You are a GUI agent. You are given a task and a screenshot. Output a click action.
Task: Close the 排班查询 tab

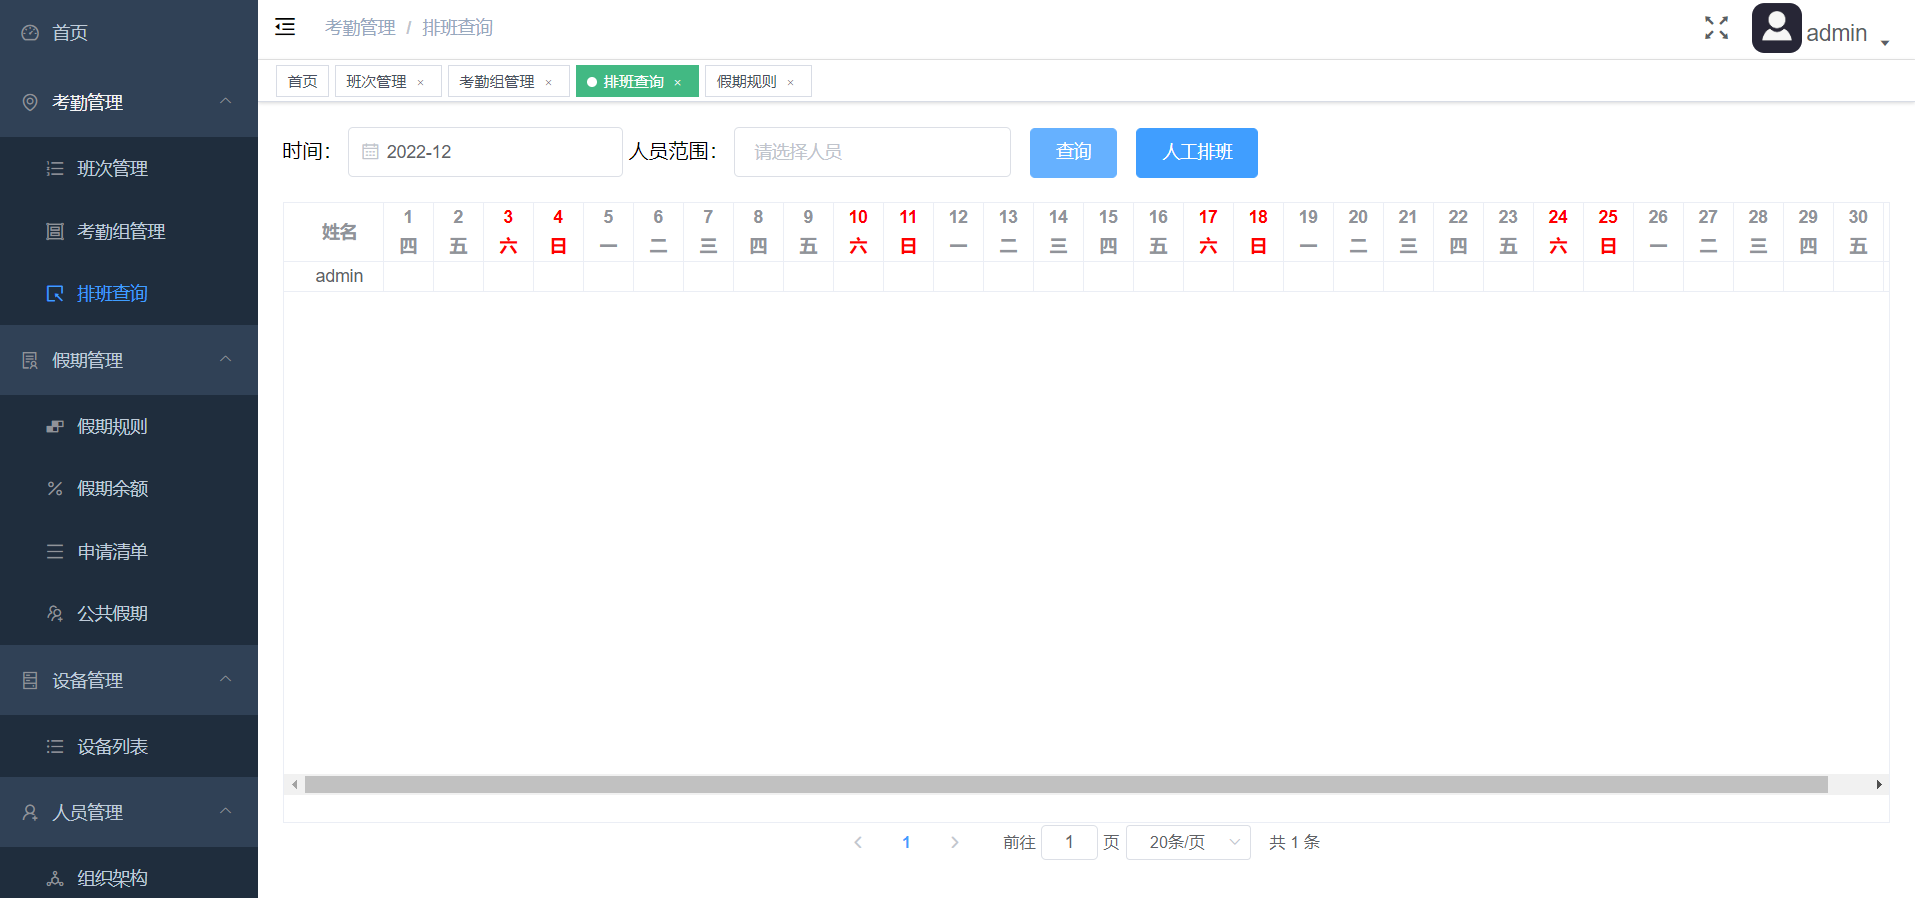[678, 82]
